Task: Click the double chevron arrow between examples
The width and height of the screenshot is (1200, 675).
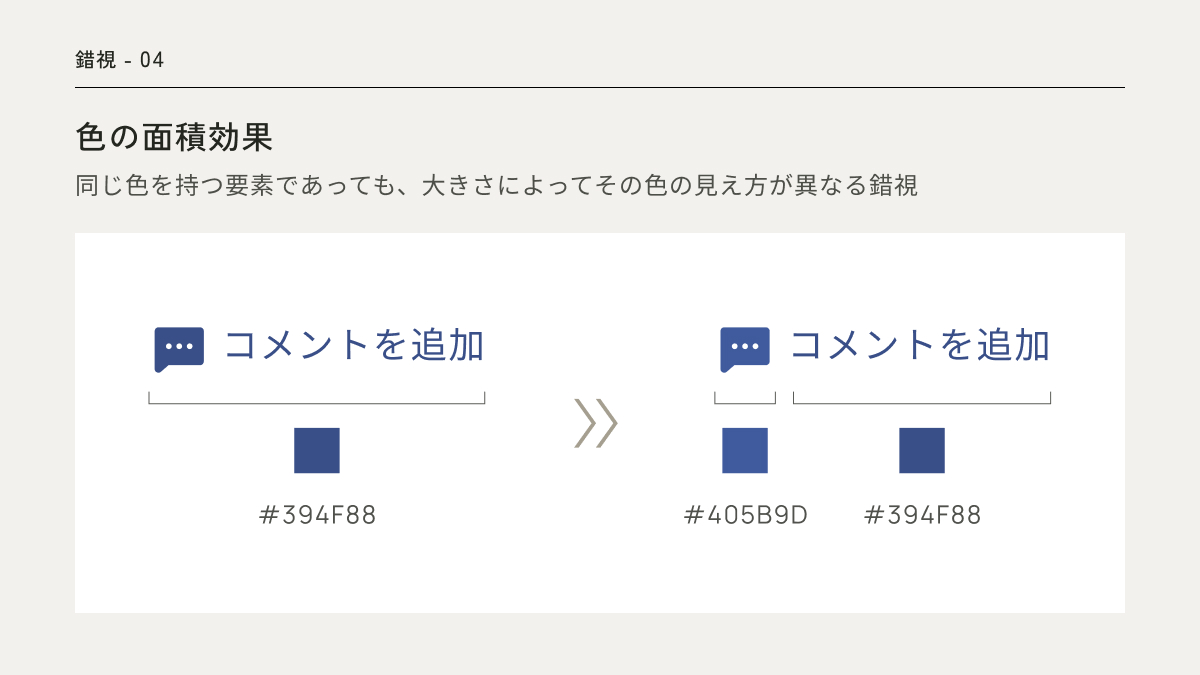Action: tap(596, 423)
